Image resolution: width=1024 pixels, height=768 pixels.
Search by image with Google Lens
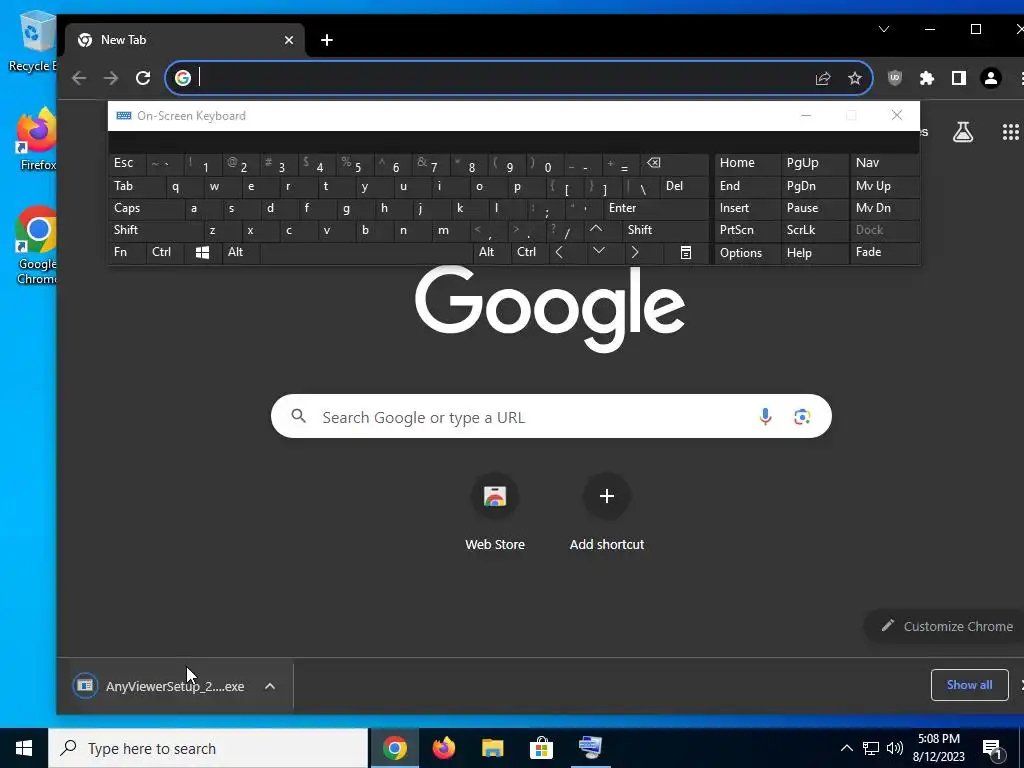pyautogui.click(x=802, y=417)
